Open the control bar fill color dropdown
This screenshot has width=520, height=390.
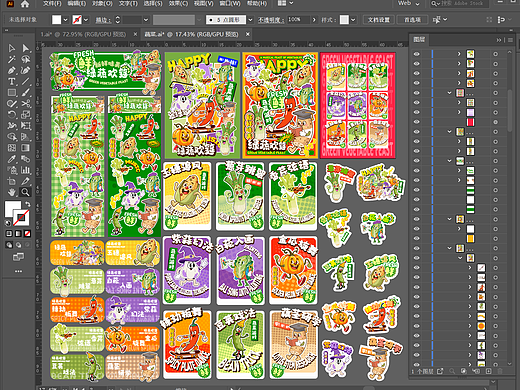point(66,20)
